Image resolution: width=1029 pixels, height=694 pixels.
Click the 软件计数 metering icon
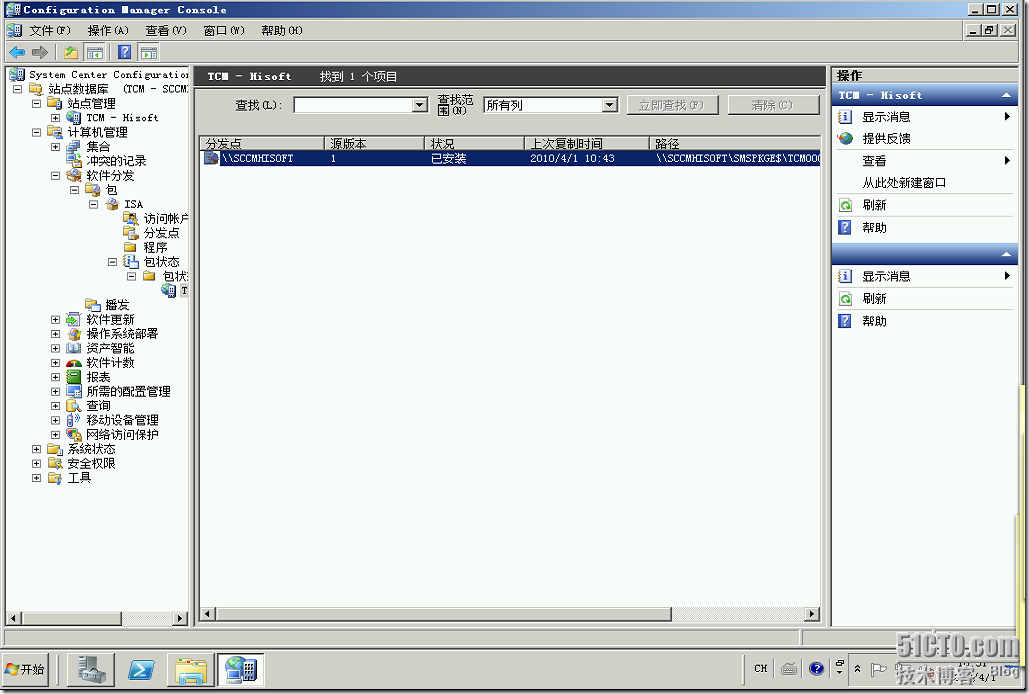[74, 363]
